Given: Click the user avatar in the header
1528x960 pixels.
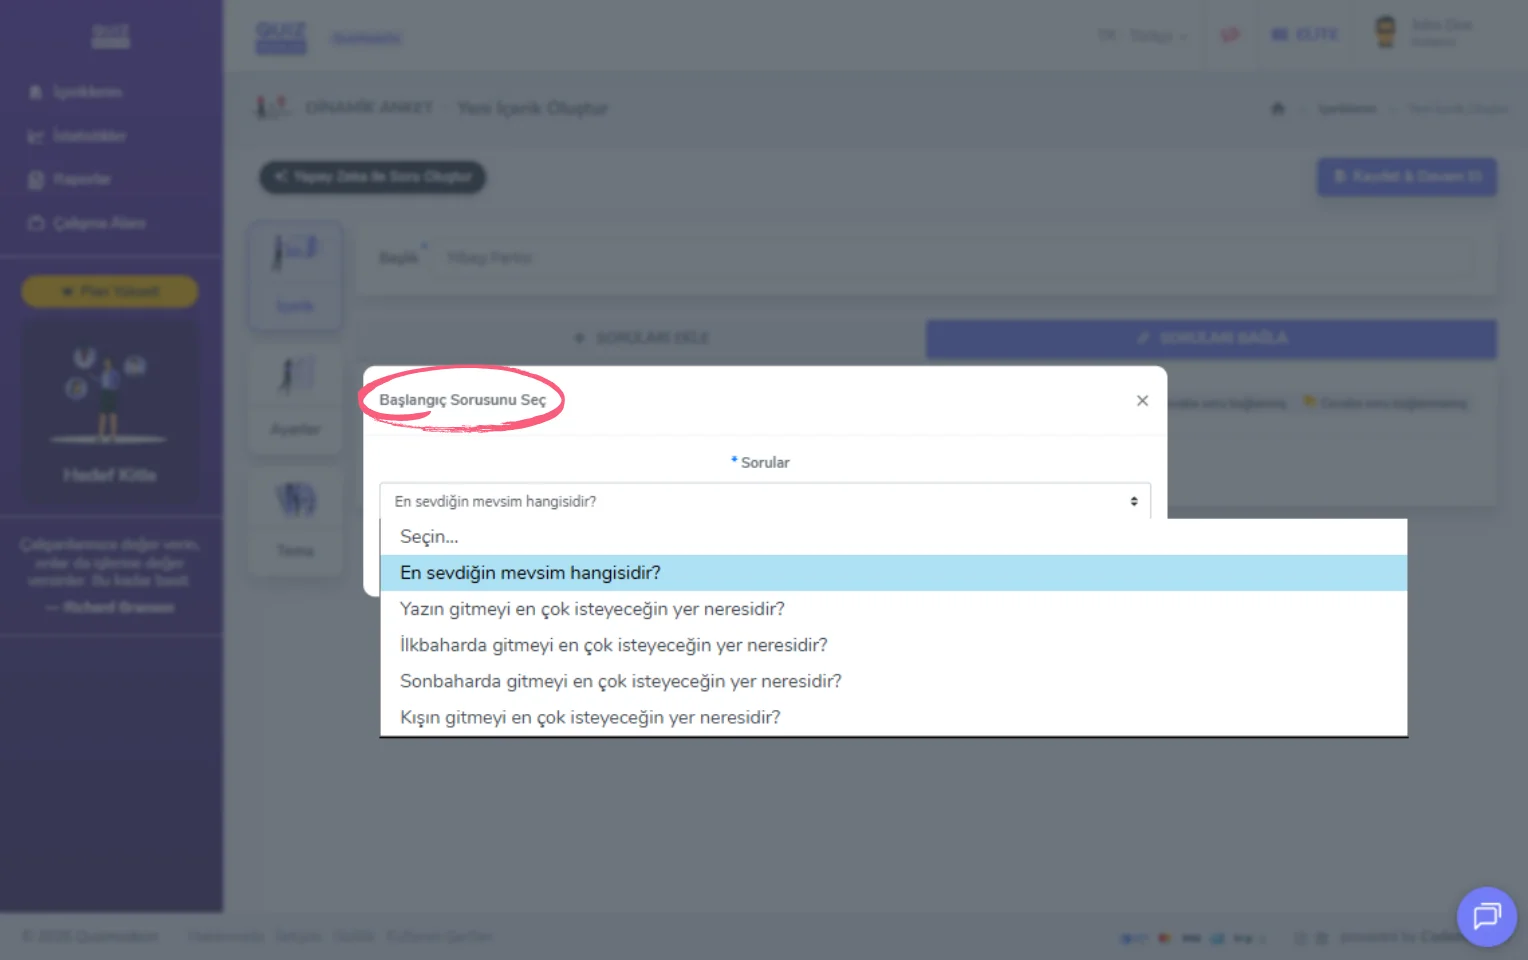Looking at the screenshot, I should click(x=1385, y=33).
